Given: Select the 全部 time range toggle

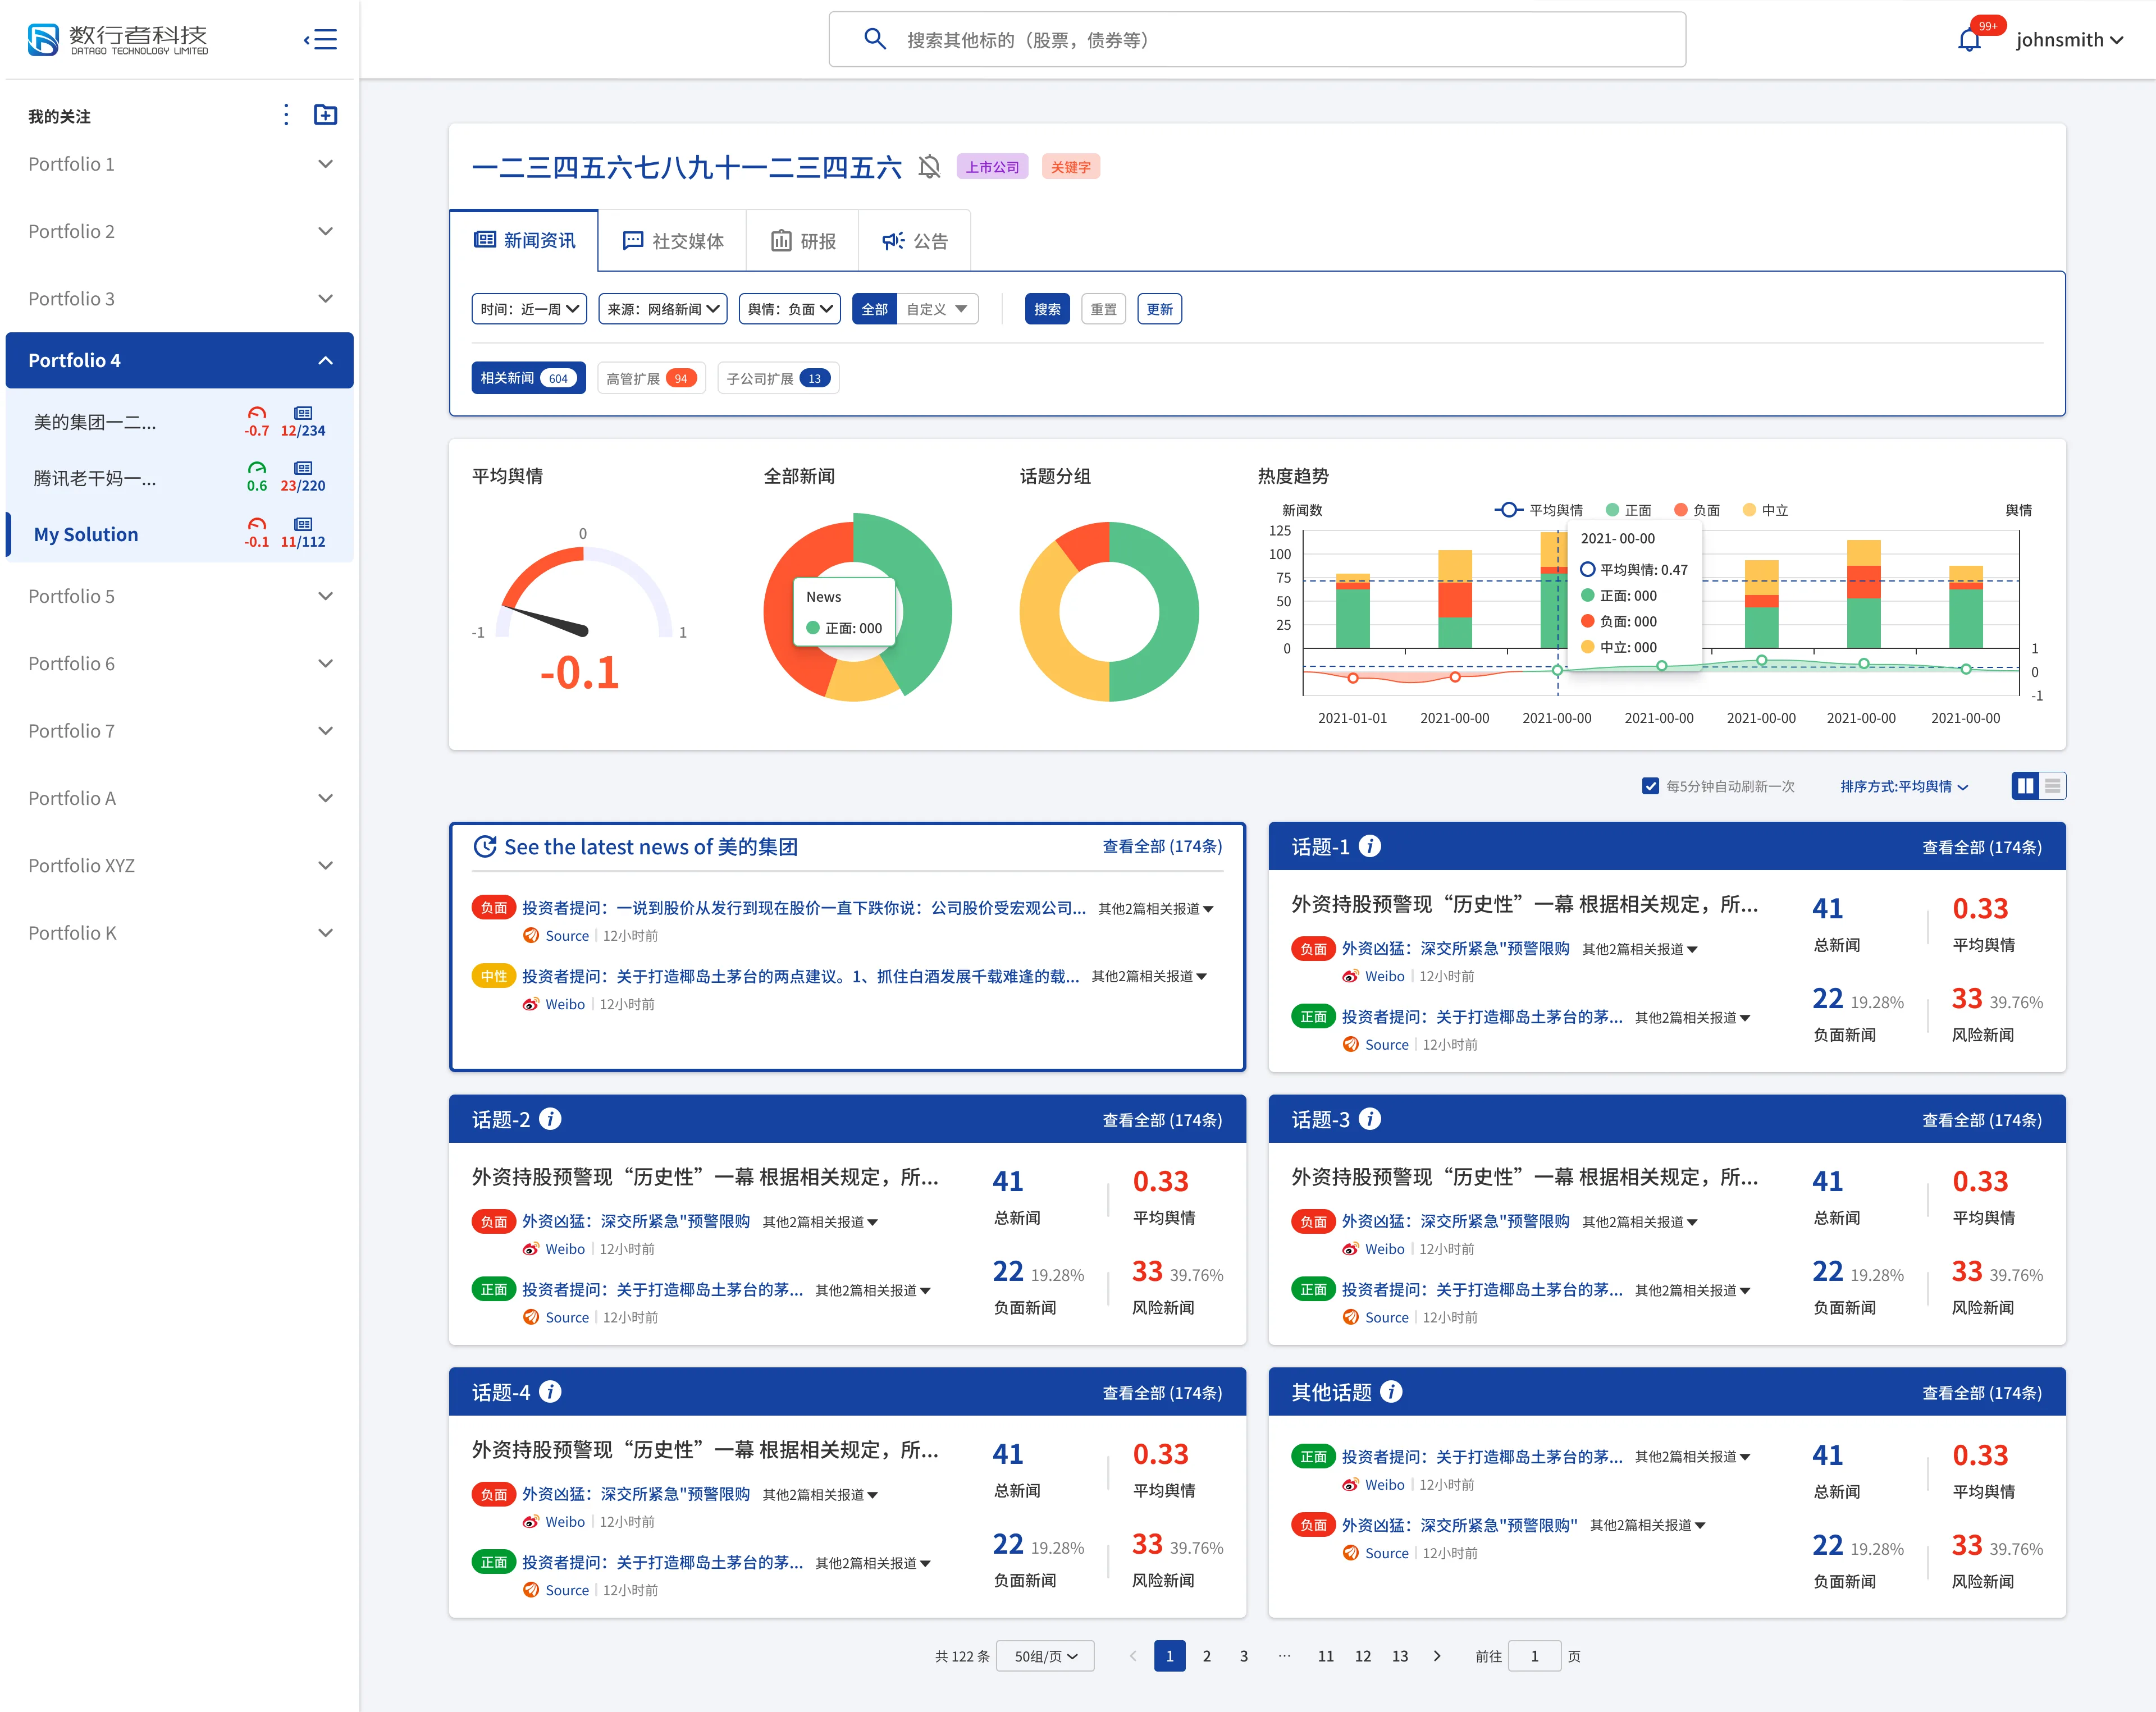Looking at the screenshot, I should pyautogui.click(x=874, y=309).
